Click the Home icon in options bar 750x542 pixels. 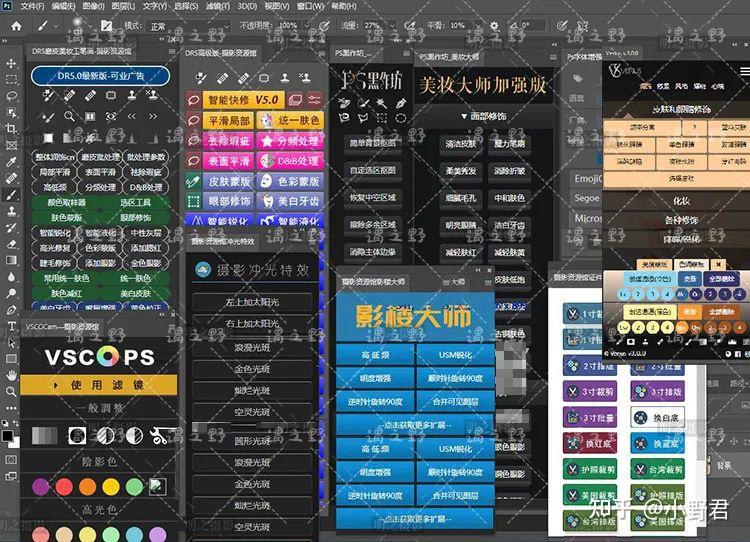(x=16, y=26)
